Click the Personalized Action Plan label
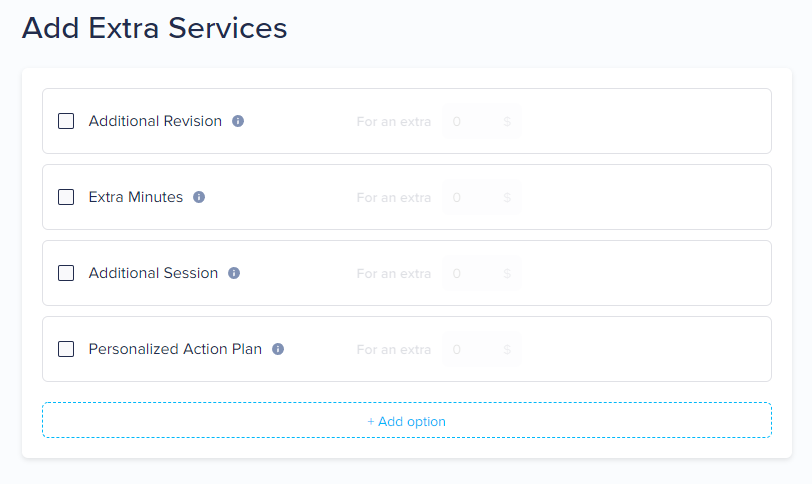This screenshot has width=812, height=484. pyautogui.click(x=175, y=349)
